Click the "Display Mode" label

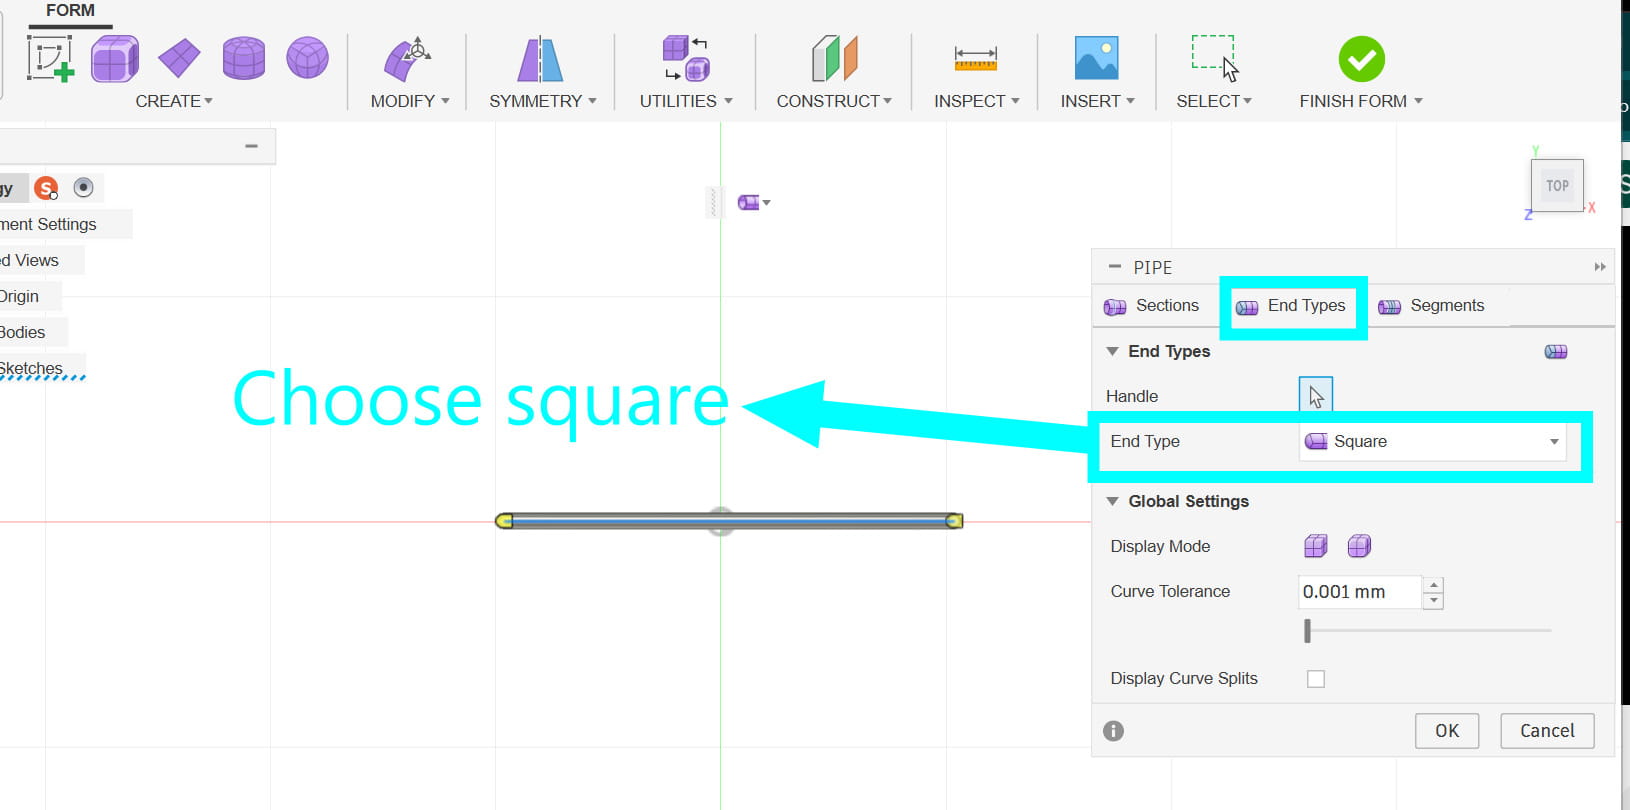(1160, 546)
